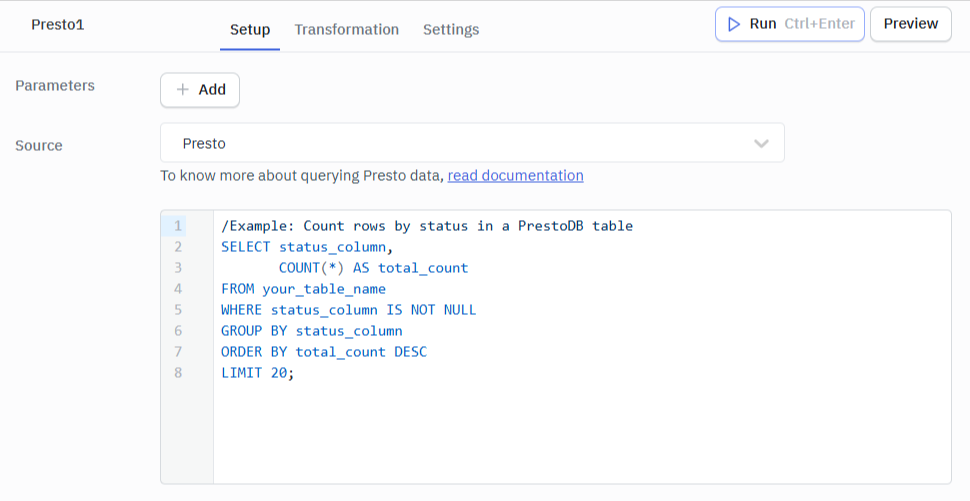Click 'COUNT(*) AS total_count' code line

(374, 268)
